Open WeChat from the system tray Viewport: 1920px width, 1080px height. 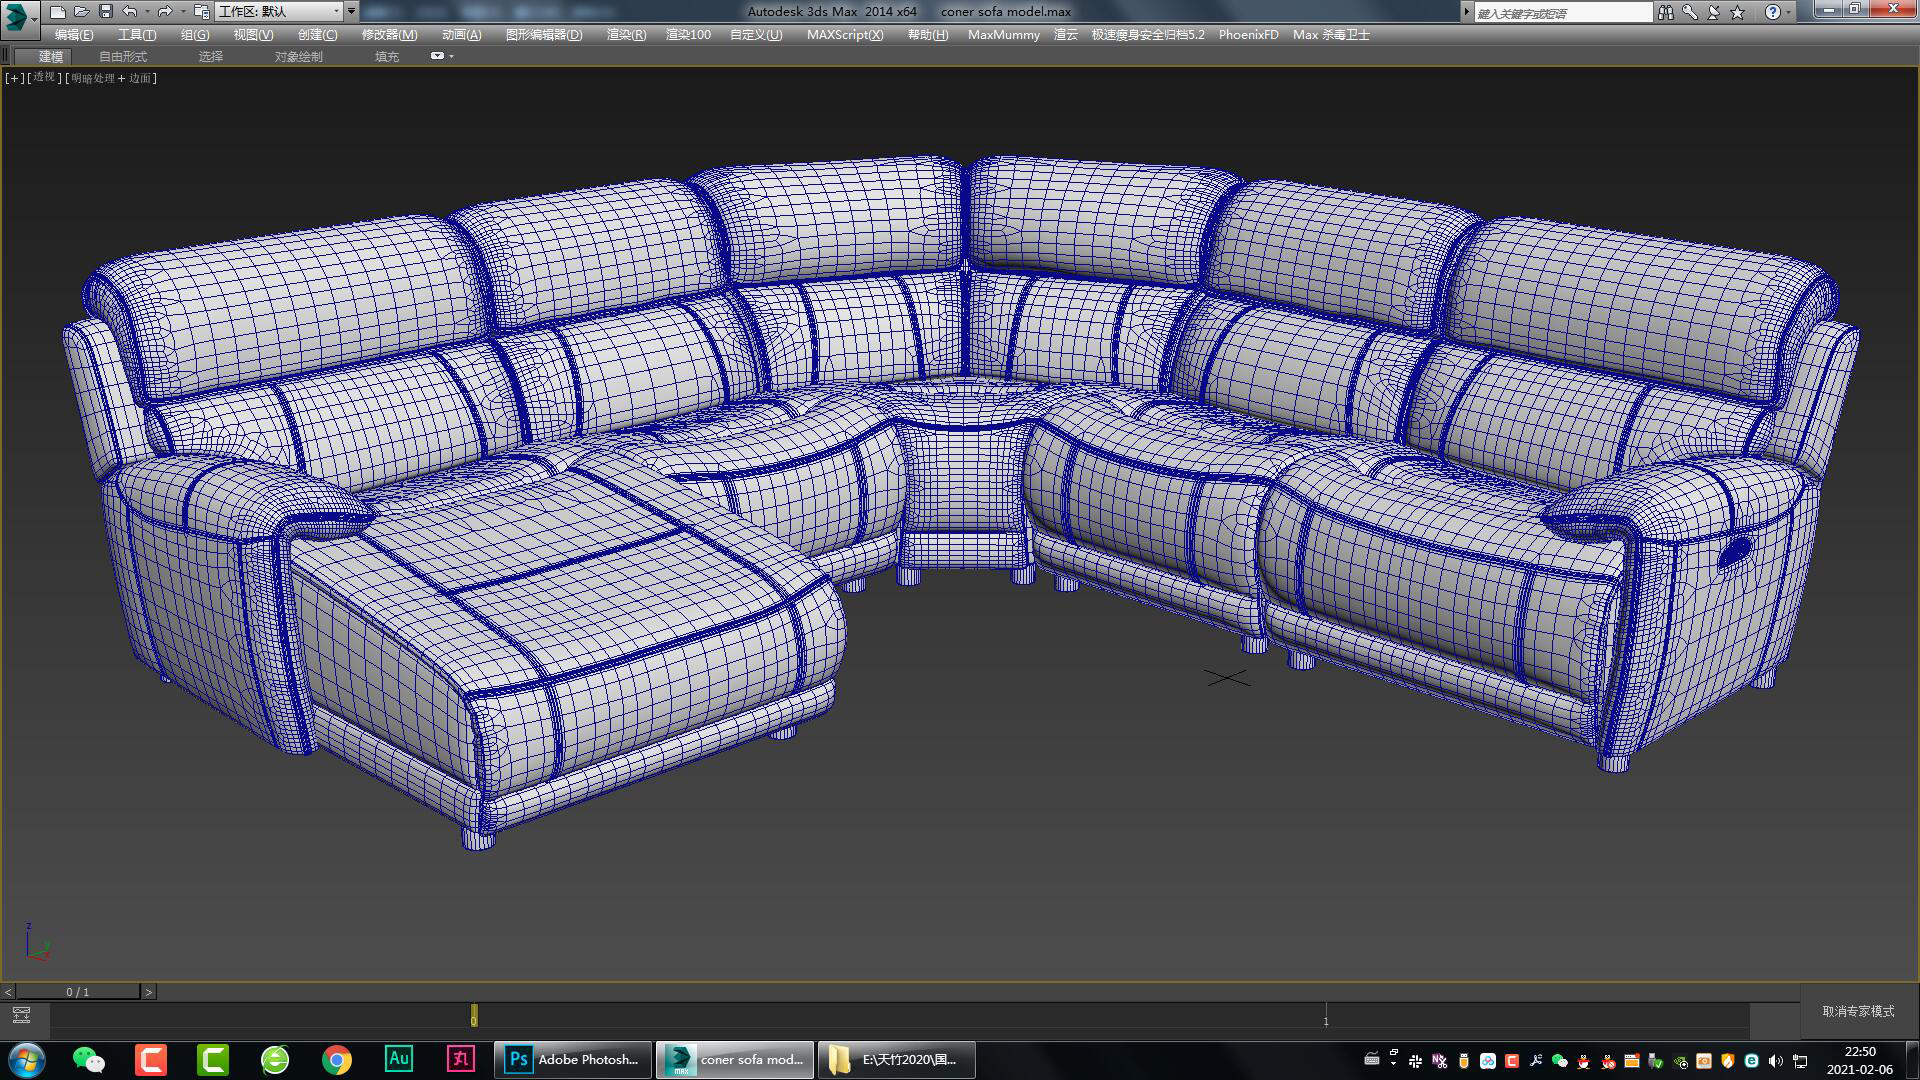pyautogui.click(x=1558, y=1061)
